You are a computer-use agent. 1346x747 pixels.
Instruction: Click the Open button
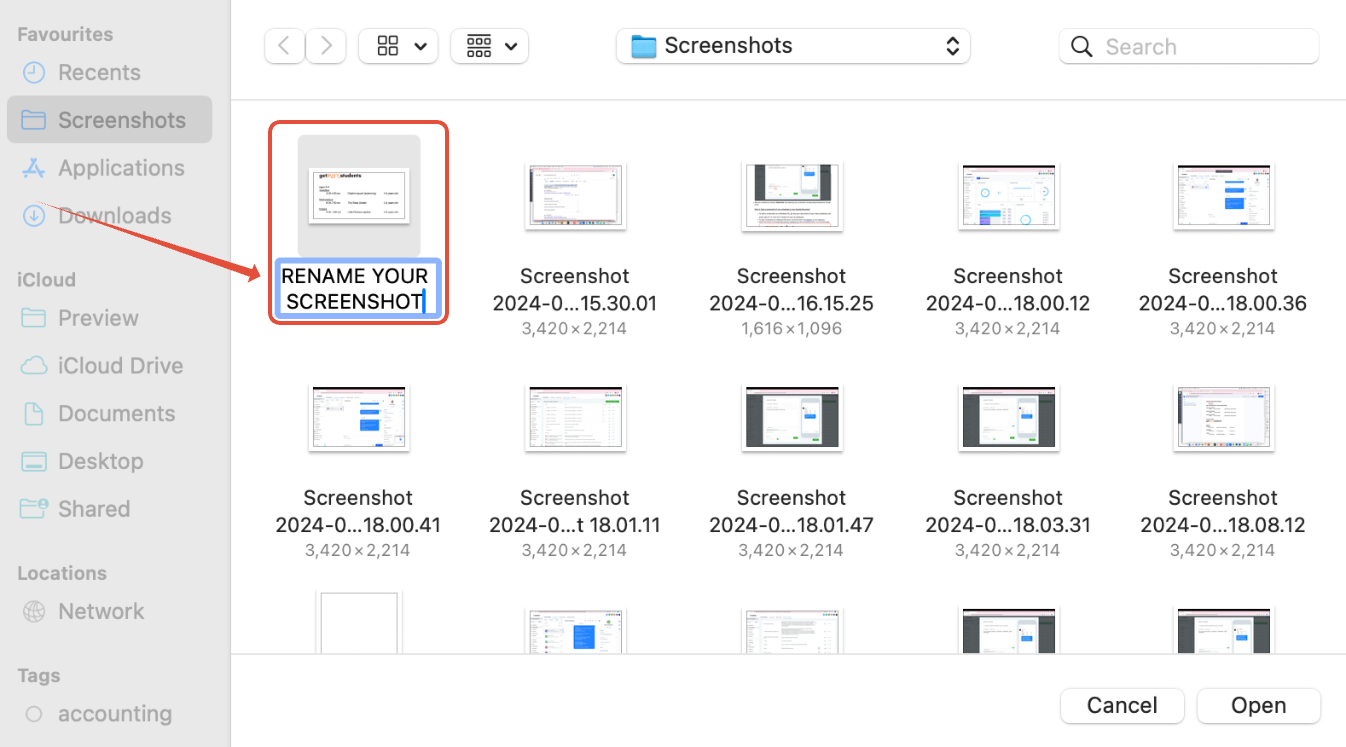click(x=1258, y=705)
